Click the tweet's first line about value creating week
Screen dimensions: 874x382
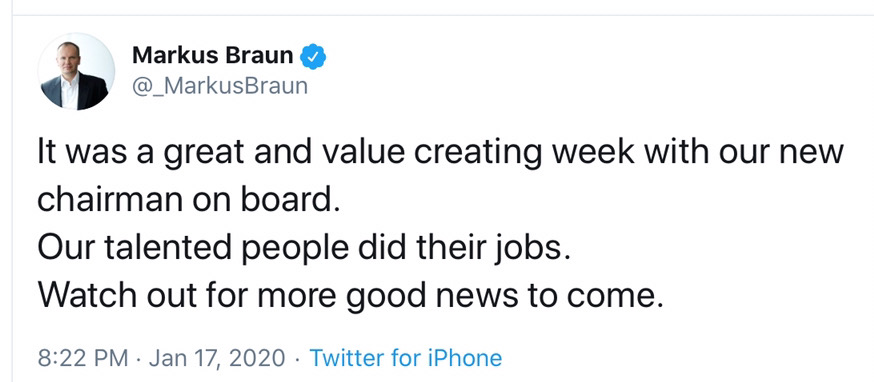[x=441, y=152]
